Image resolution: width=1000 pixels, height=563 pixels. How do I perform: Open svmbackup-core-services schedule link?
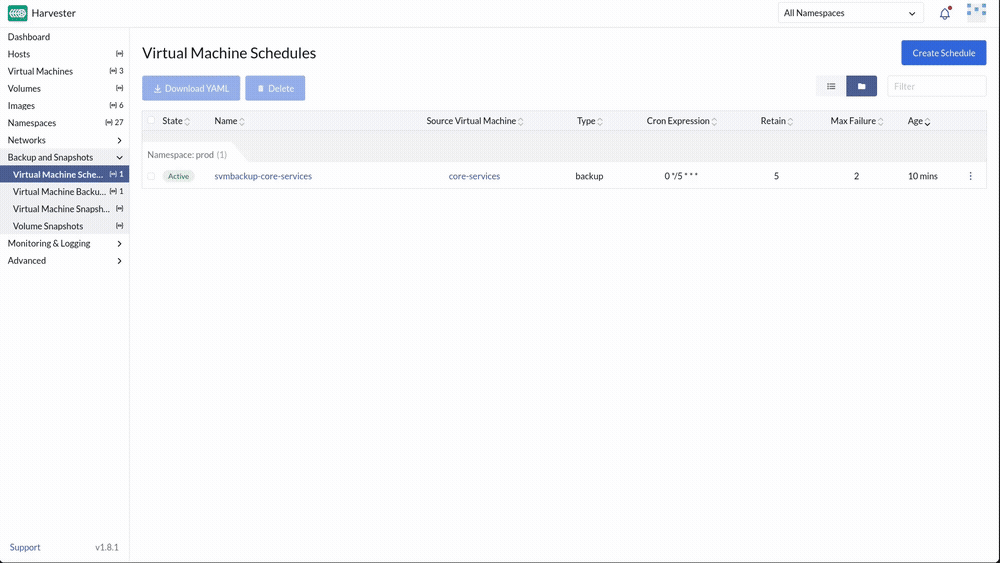click(263, 176)
